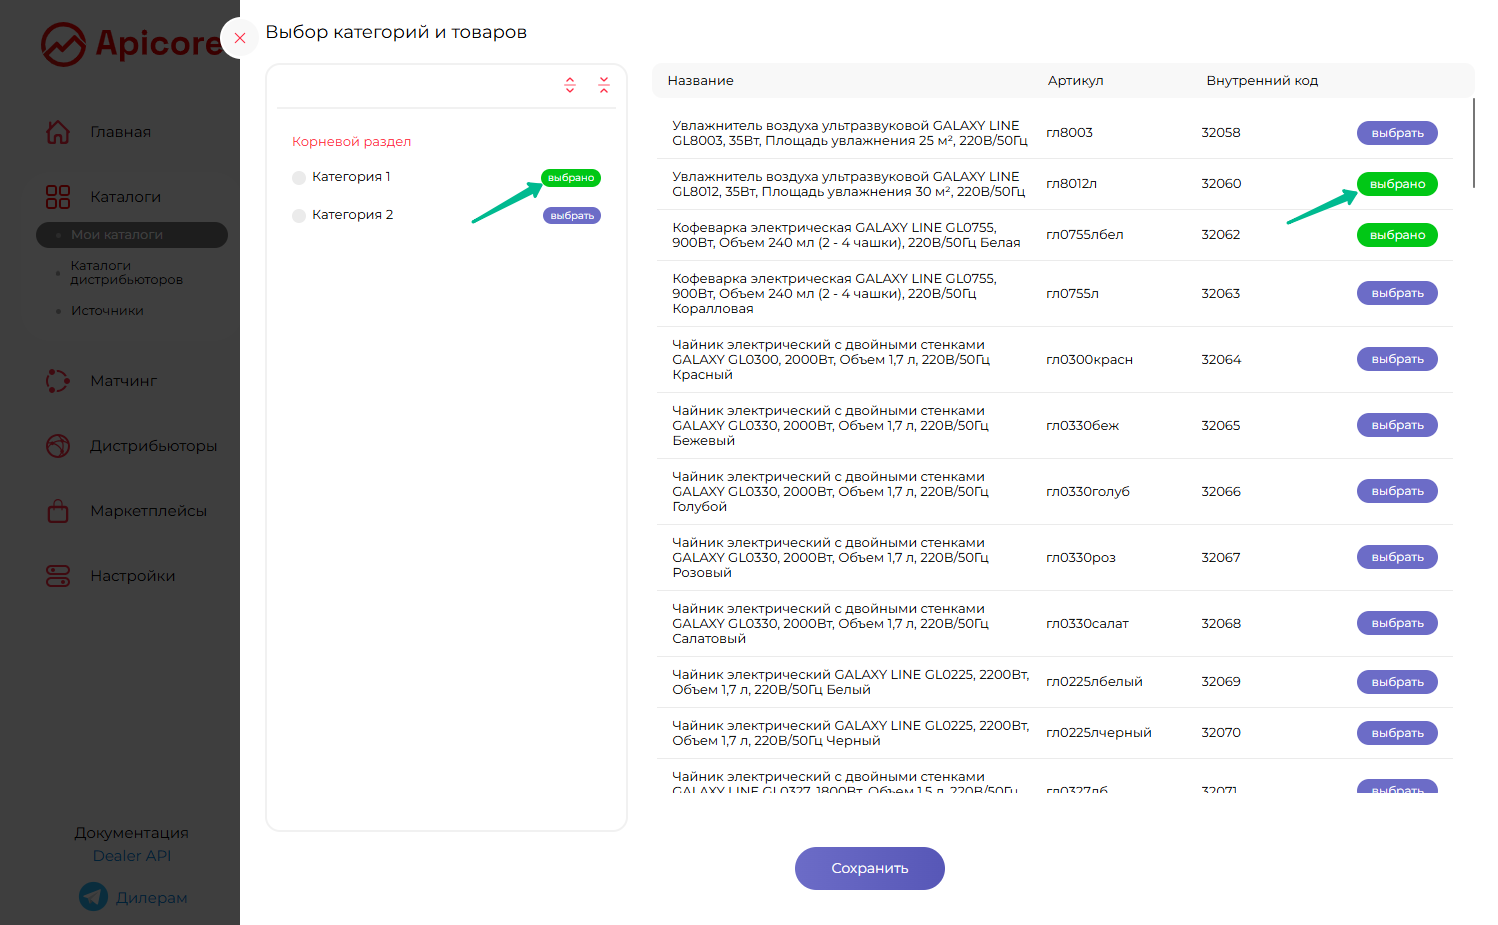Click the GL0330 Бежевый kettle name
Screen dimensions: 1498x925
pos(831,426)
